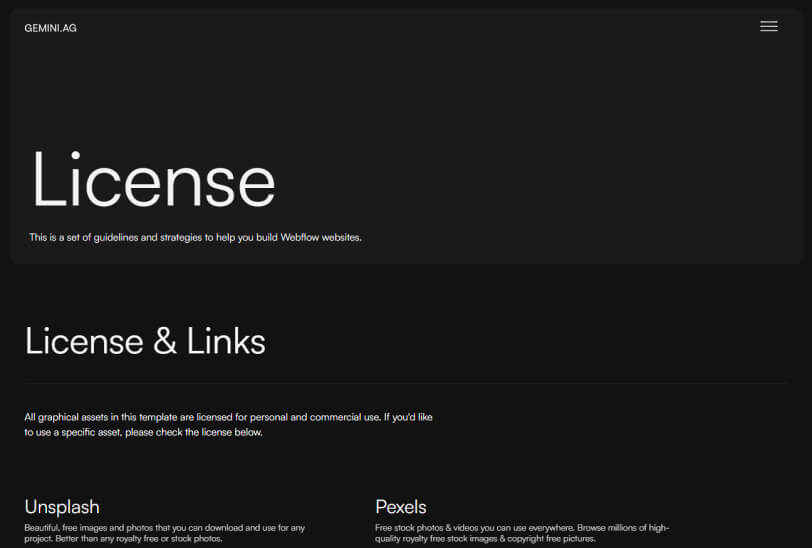Click the GEMINI.AG logo link
Image resolution: width=812 pixels, height=548 pixels.
50,28
